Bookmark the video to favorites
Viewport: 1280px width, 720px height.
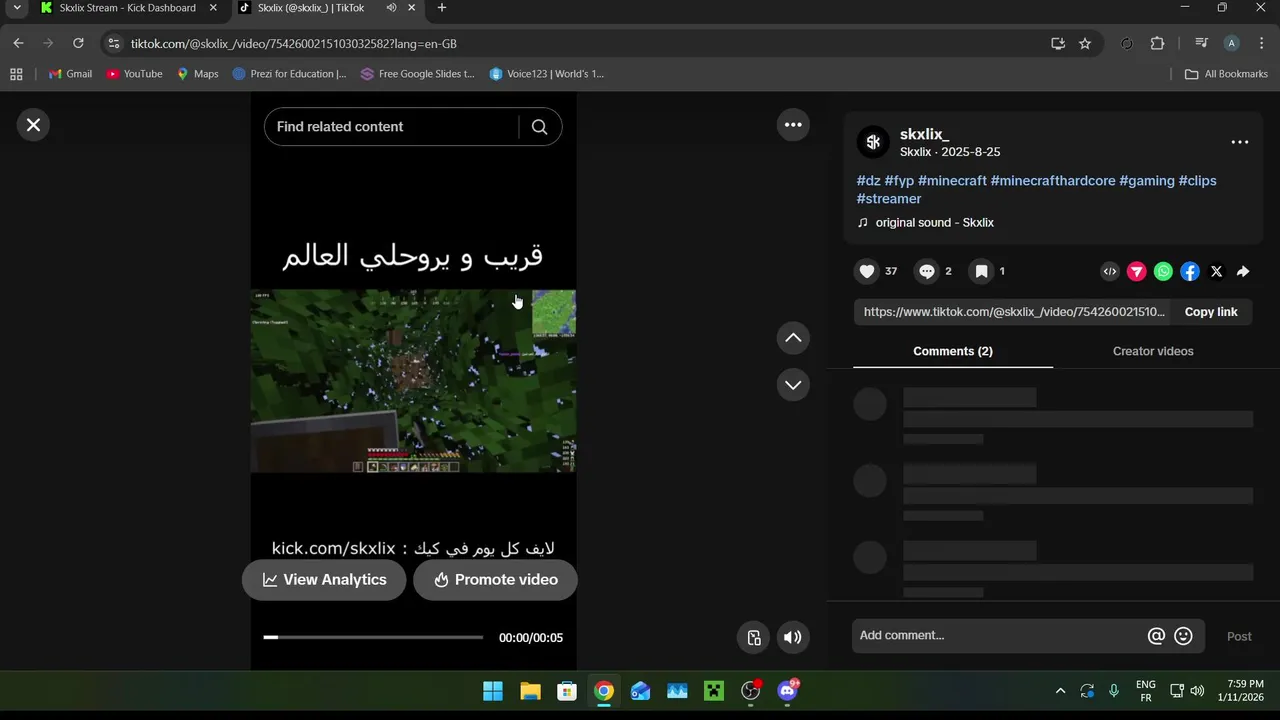(982, 271)
